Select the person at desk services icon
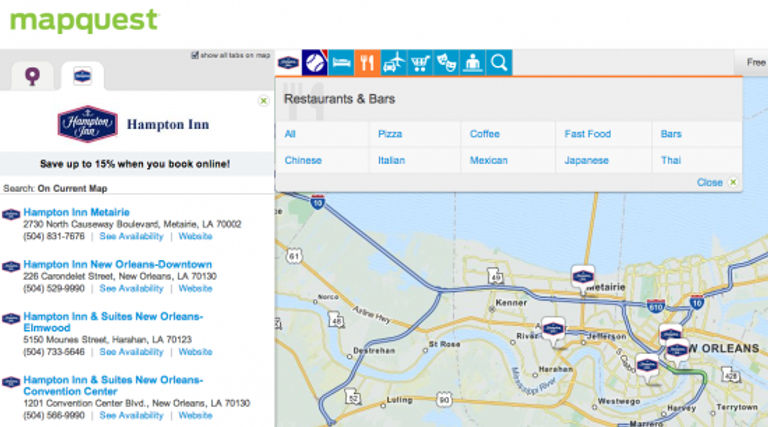 click(473, 63)
